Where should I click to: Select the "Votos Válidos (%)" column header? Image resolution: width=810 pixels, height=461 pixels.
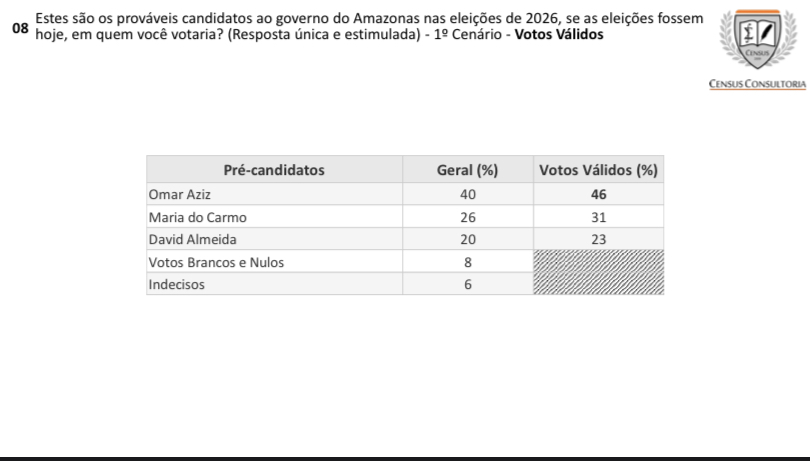(x=598, y=170)
